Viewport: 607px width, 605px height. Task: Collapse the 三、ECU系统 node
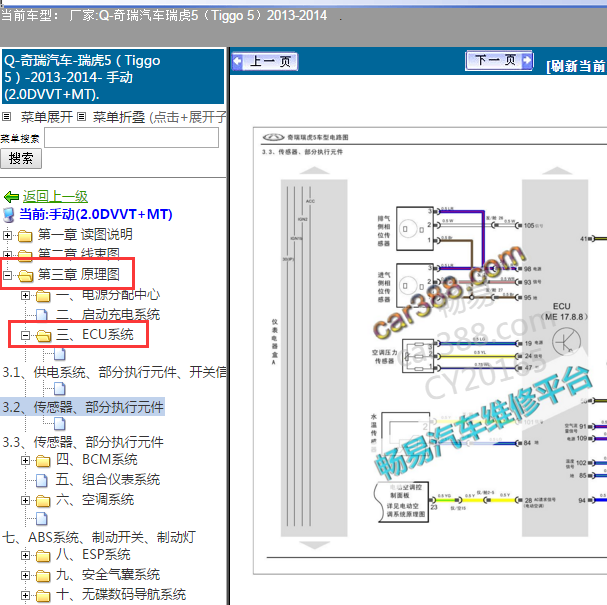point(25,335)
